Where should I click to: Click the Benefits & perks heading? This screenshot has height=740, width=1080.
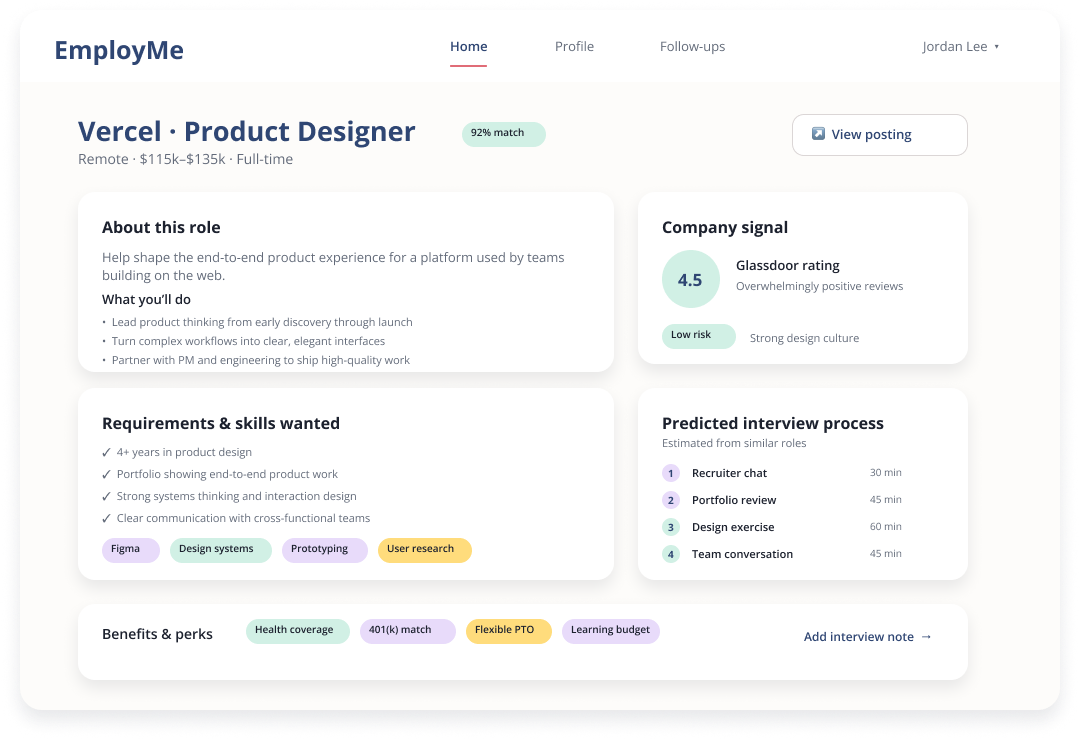(157, 635)
